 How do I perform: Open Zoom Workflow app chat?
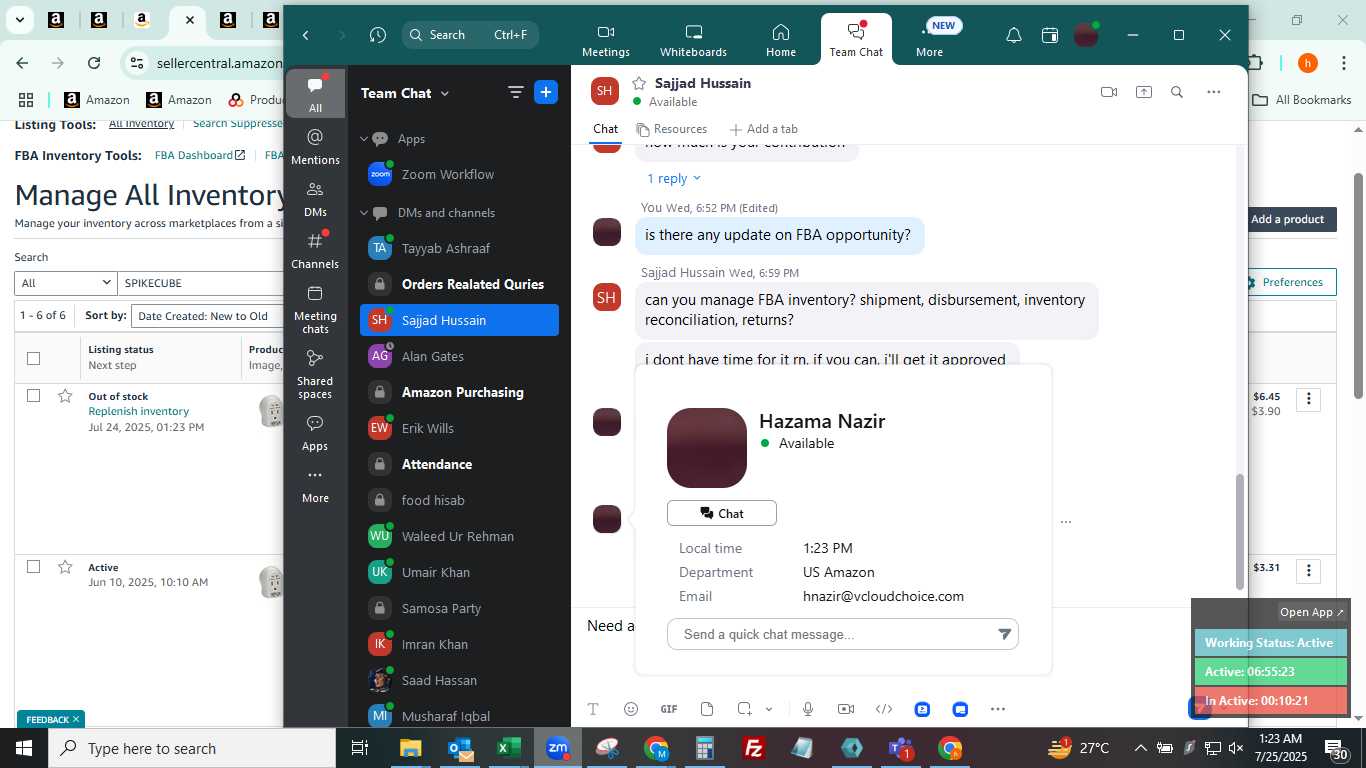pyautogui.click(x=459, y=174)
